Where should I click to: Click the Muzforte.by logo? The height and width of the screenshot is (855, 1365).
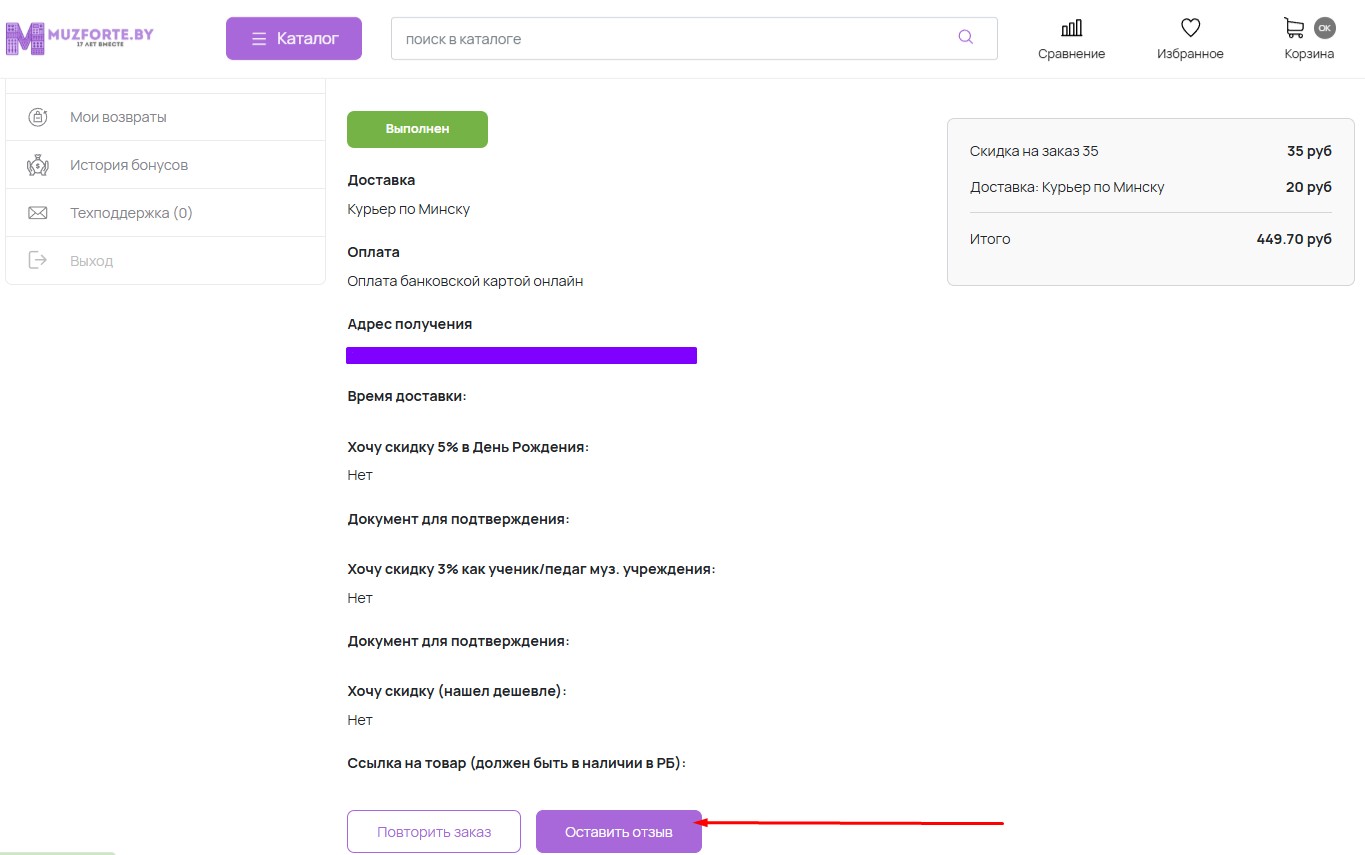coord(79,38)
